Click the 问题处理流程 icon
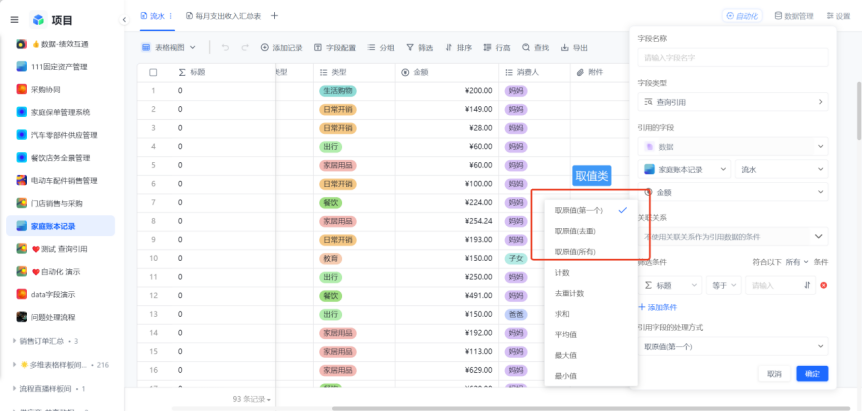Viewport: 862px width, 411px height. pyautogui.click(x=21, y=317)
